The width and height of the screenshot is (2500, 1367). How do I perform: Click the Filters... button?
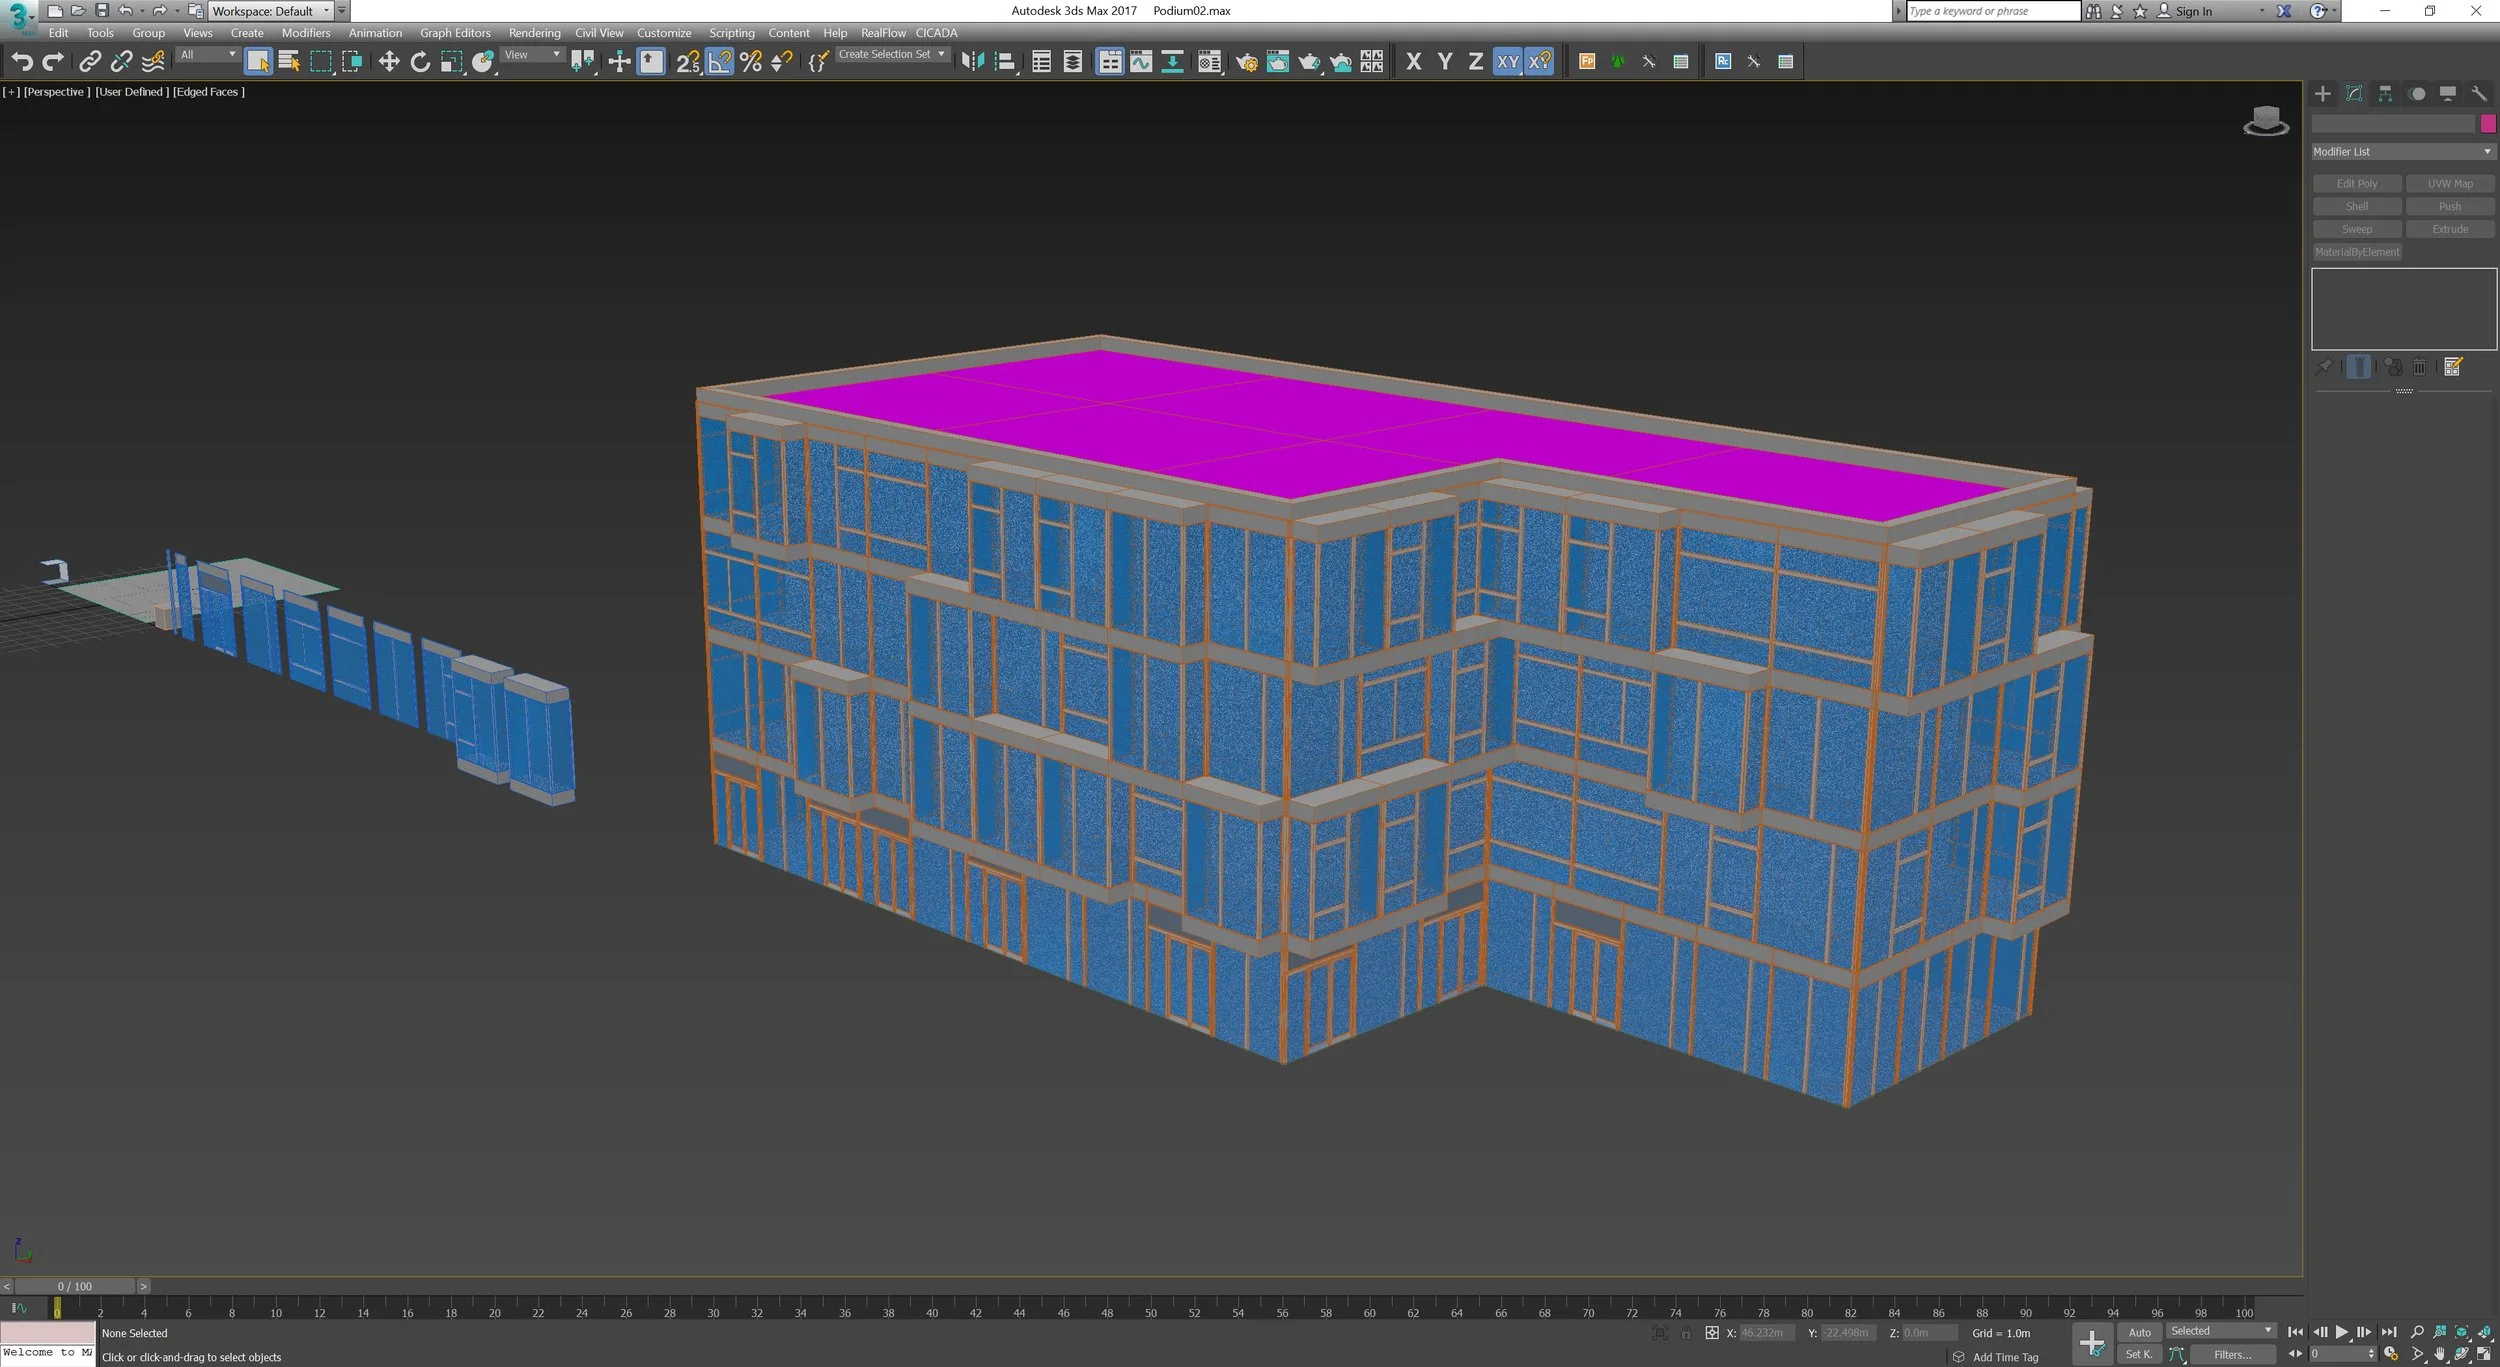coord(2232,1355)
